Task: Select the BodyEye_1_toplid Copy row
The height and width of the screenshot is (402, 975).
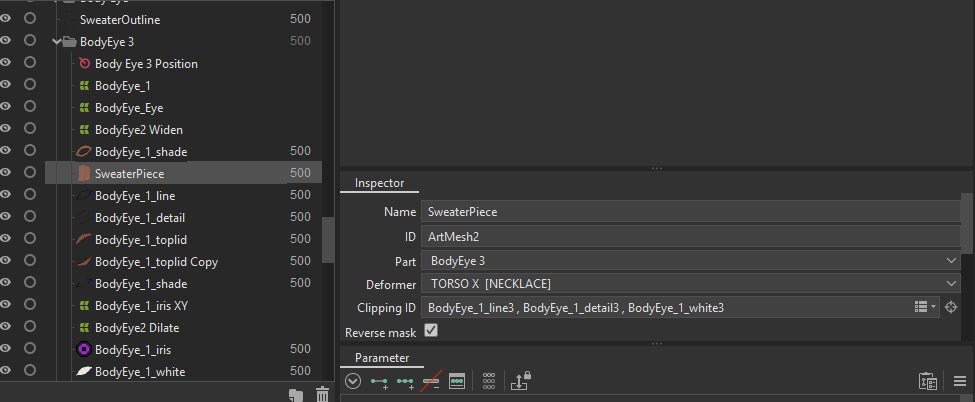Action: pos(184,261)
